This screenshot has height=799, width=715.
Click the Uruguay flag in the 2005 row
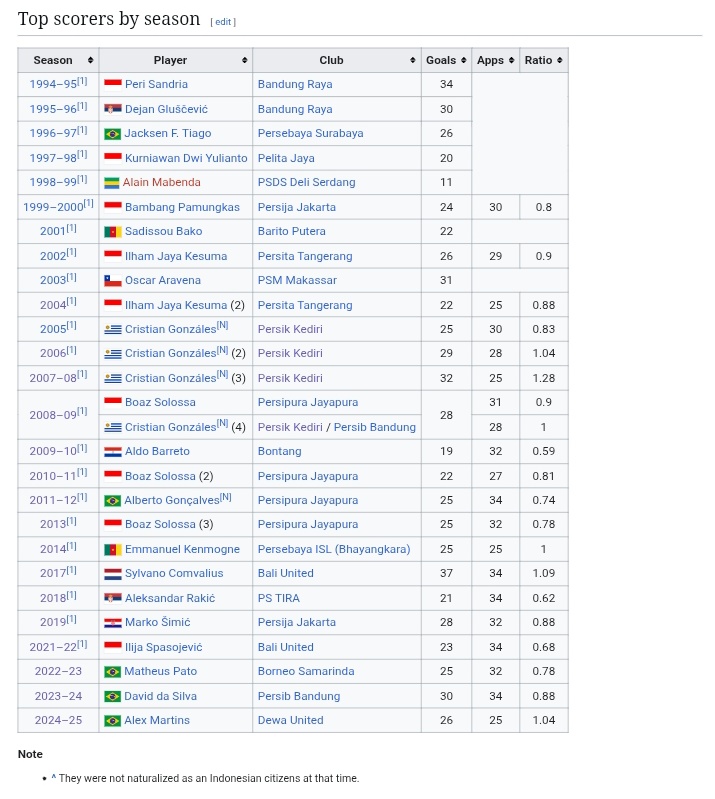[113, 330]
